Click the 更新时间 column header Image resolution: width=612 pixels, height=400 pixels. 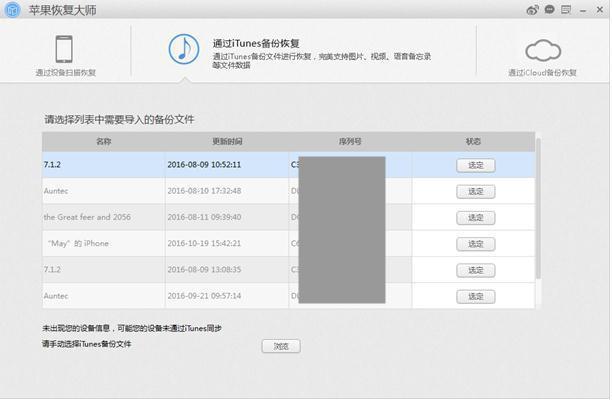click(227, 142)
